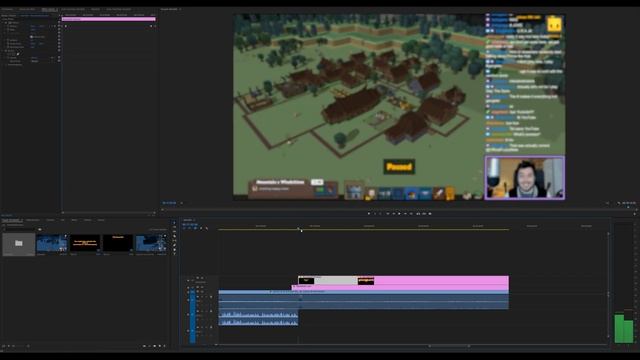Step forward one frame in Program monitor
This screenshot has width=640, height=360.
405,213
